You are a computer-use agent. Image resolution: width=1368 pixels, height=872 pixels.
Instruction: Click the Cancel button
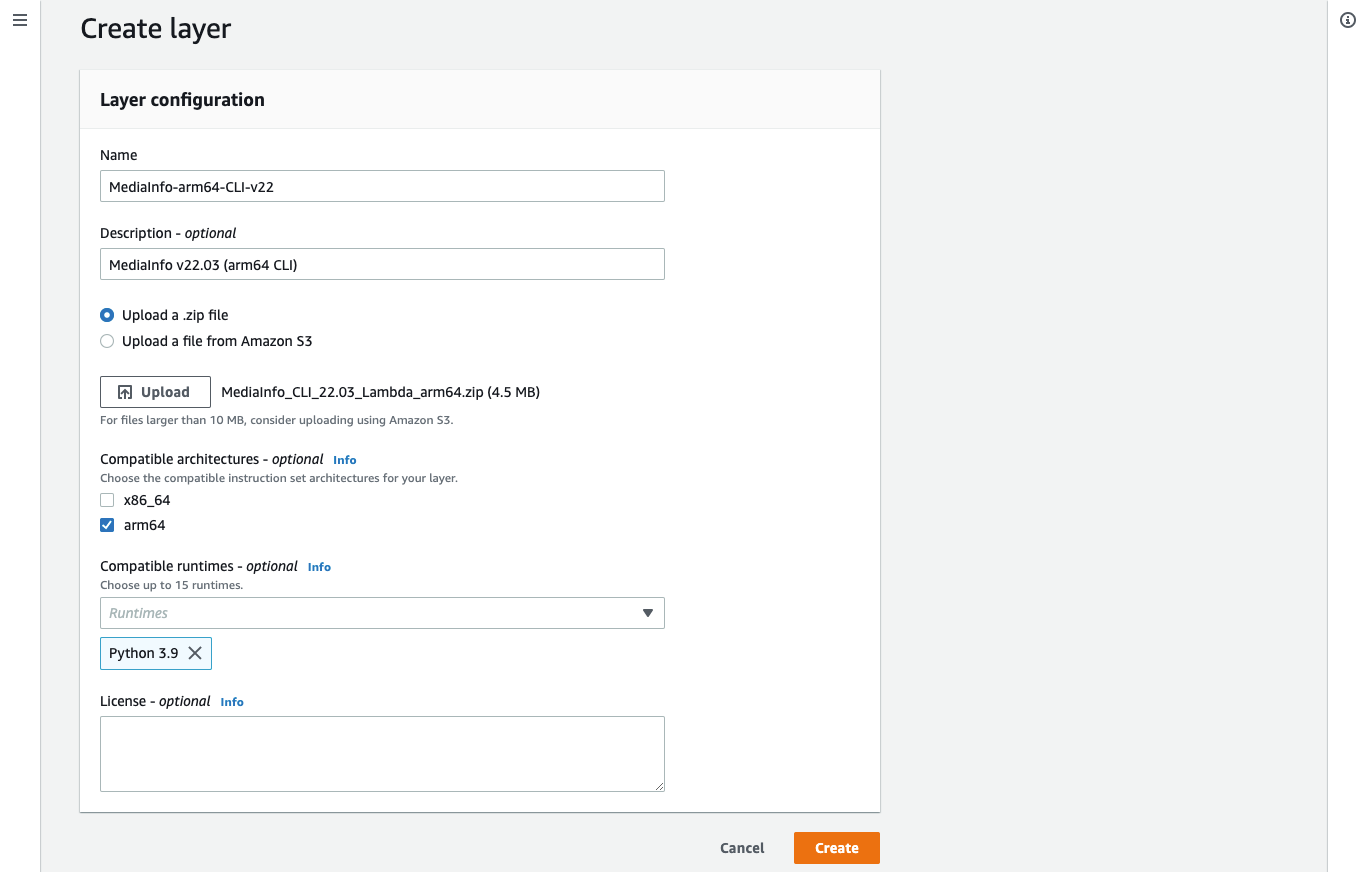(741, 848)
